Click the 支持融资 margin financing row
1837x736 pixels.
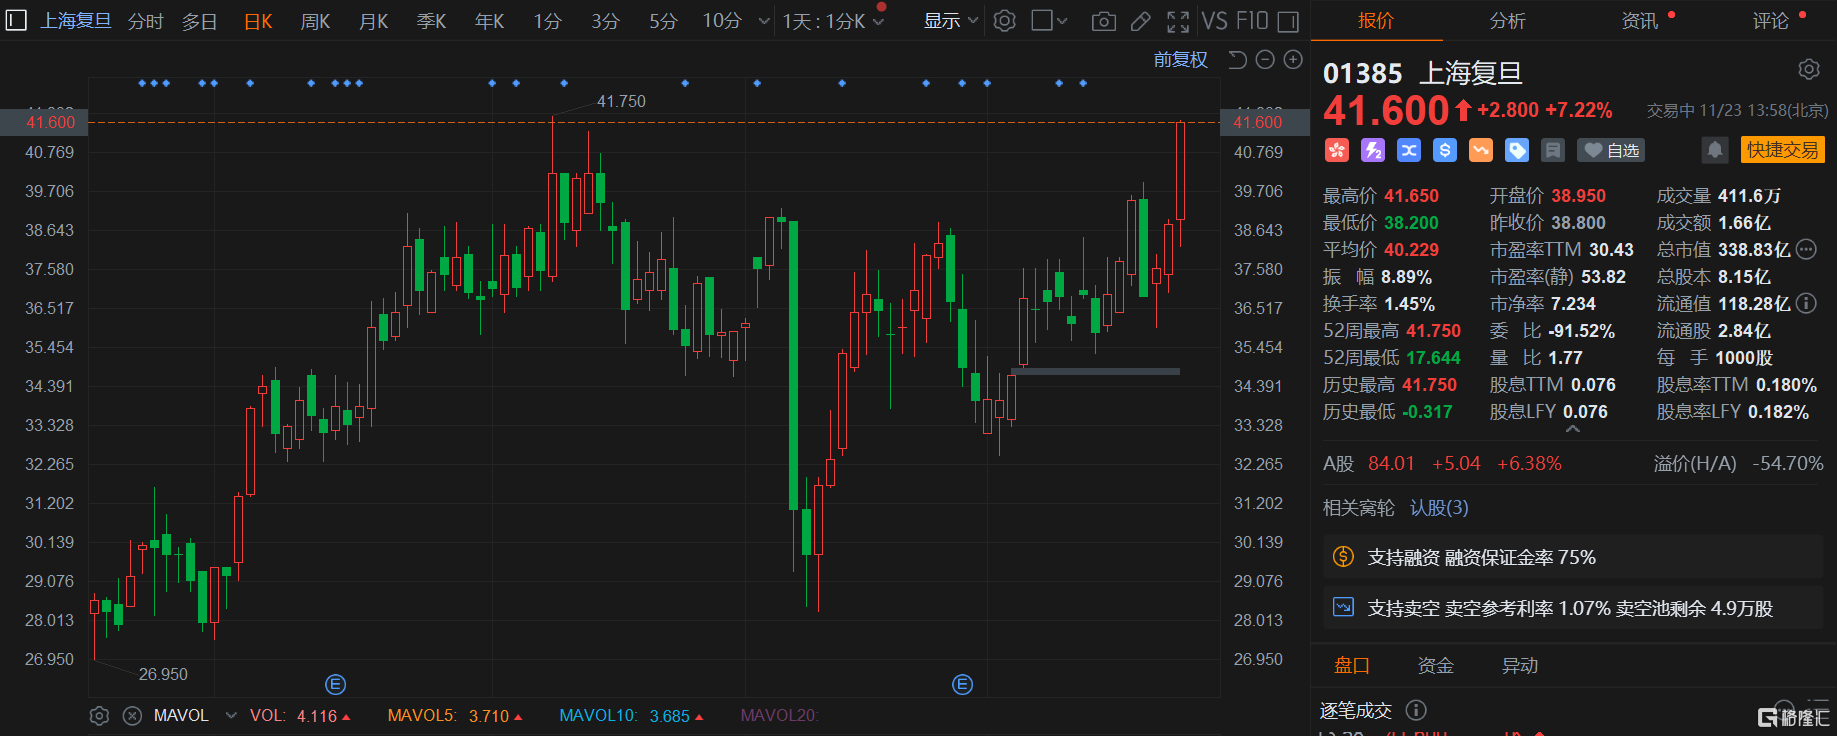tap(1573, 557)
